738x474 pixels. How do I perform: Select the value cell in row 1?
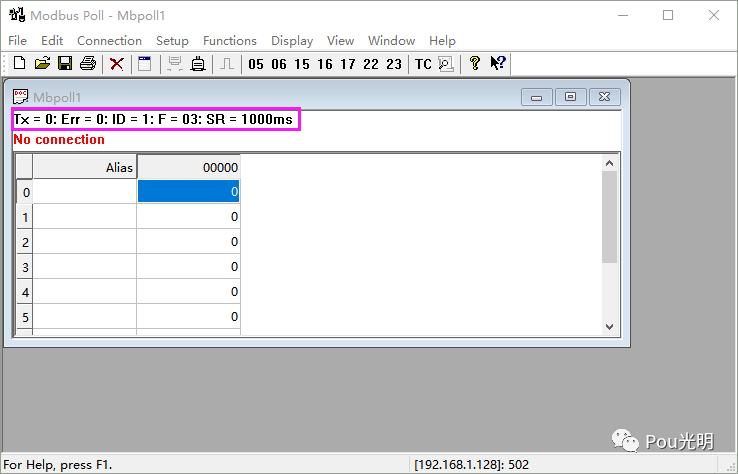[x=189, y=217]
